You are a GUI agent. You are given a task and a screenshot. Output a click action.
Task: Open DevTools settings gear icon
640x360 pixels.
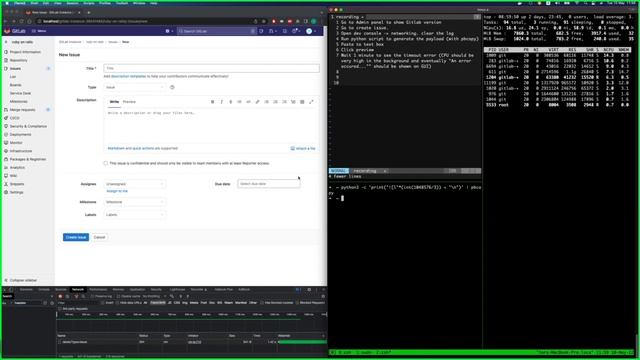(x=309, y=289)
